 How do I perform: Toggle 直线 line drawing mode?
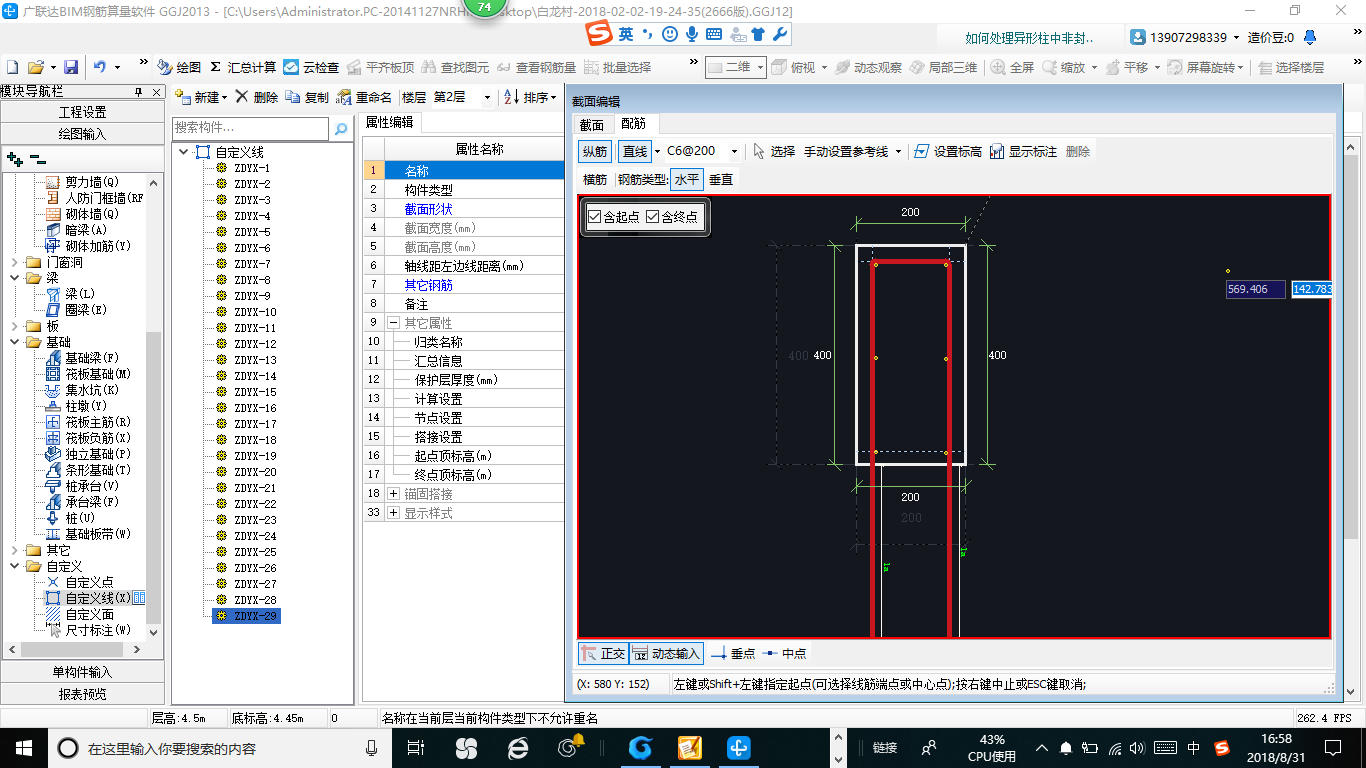click(x=634, y=151)
